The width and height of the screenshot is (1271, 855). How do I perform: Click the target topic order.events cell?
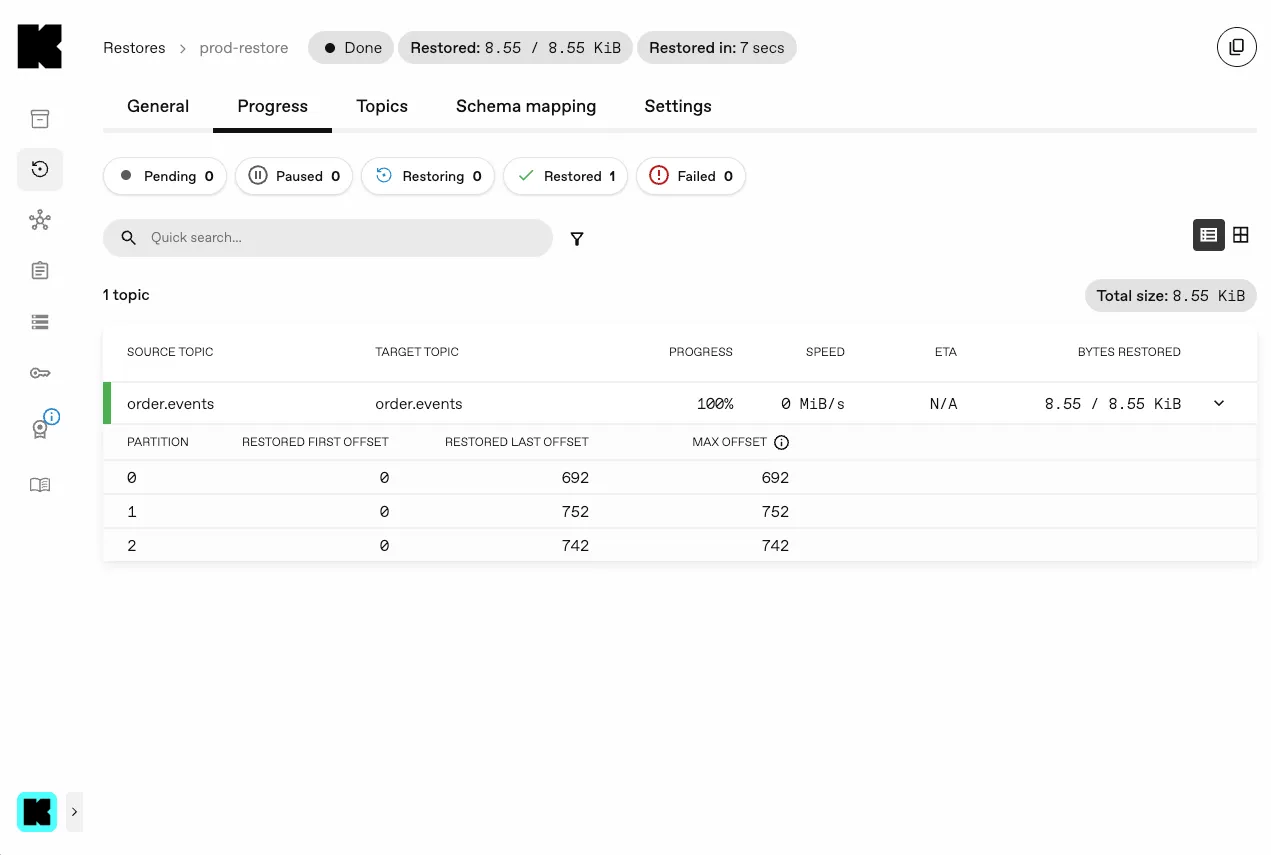click(419, 404)
